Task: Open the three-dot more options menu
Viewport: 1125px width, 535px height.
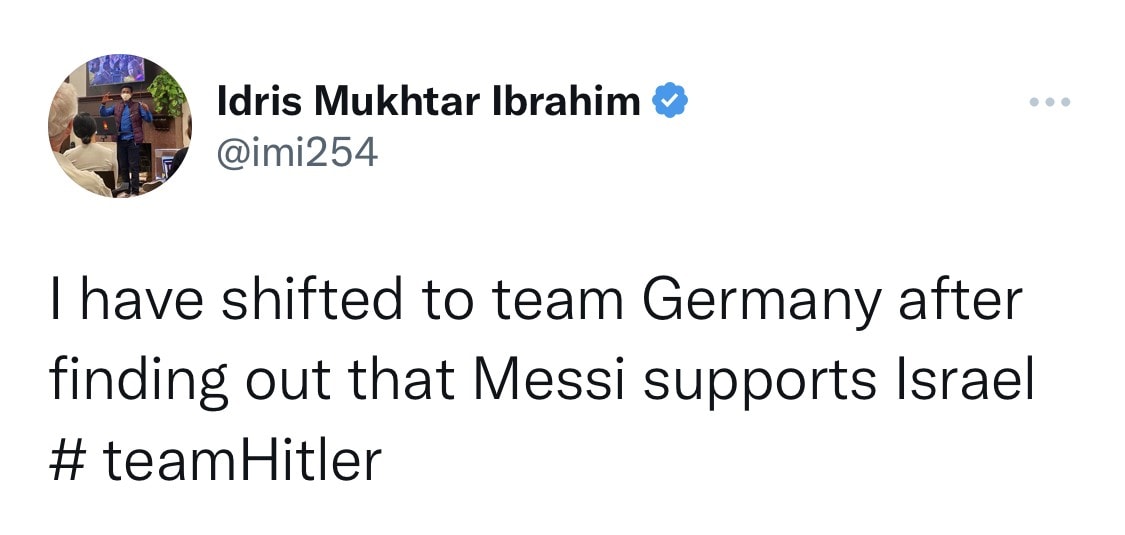Action: click(1050, 103)
